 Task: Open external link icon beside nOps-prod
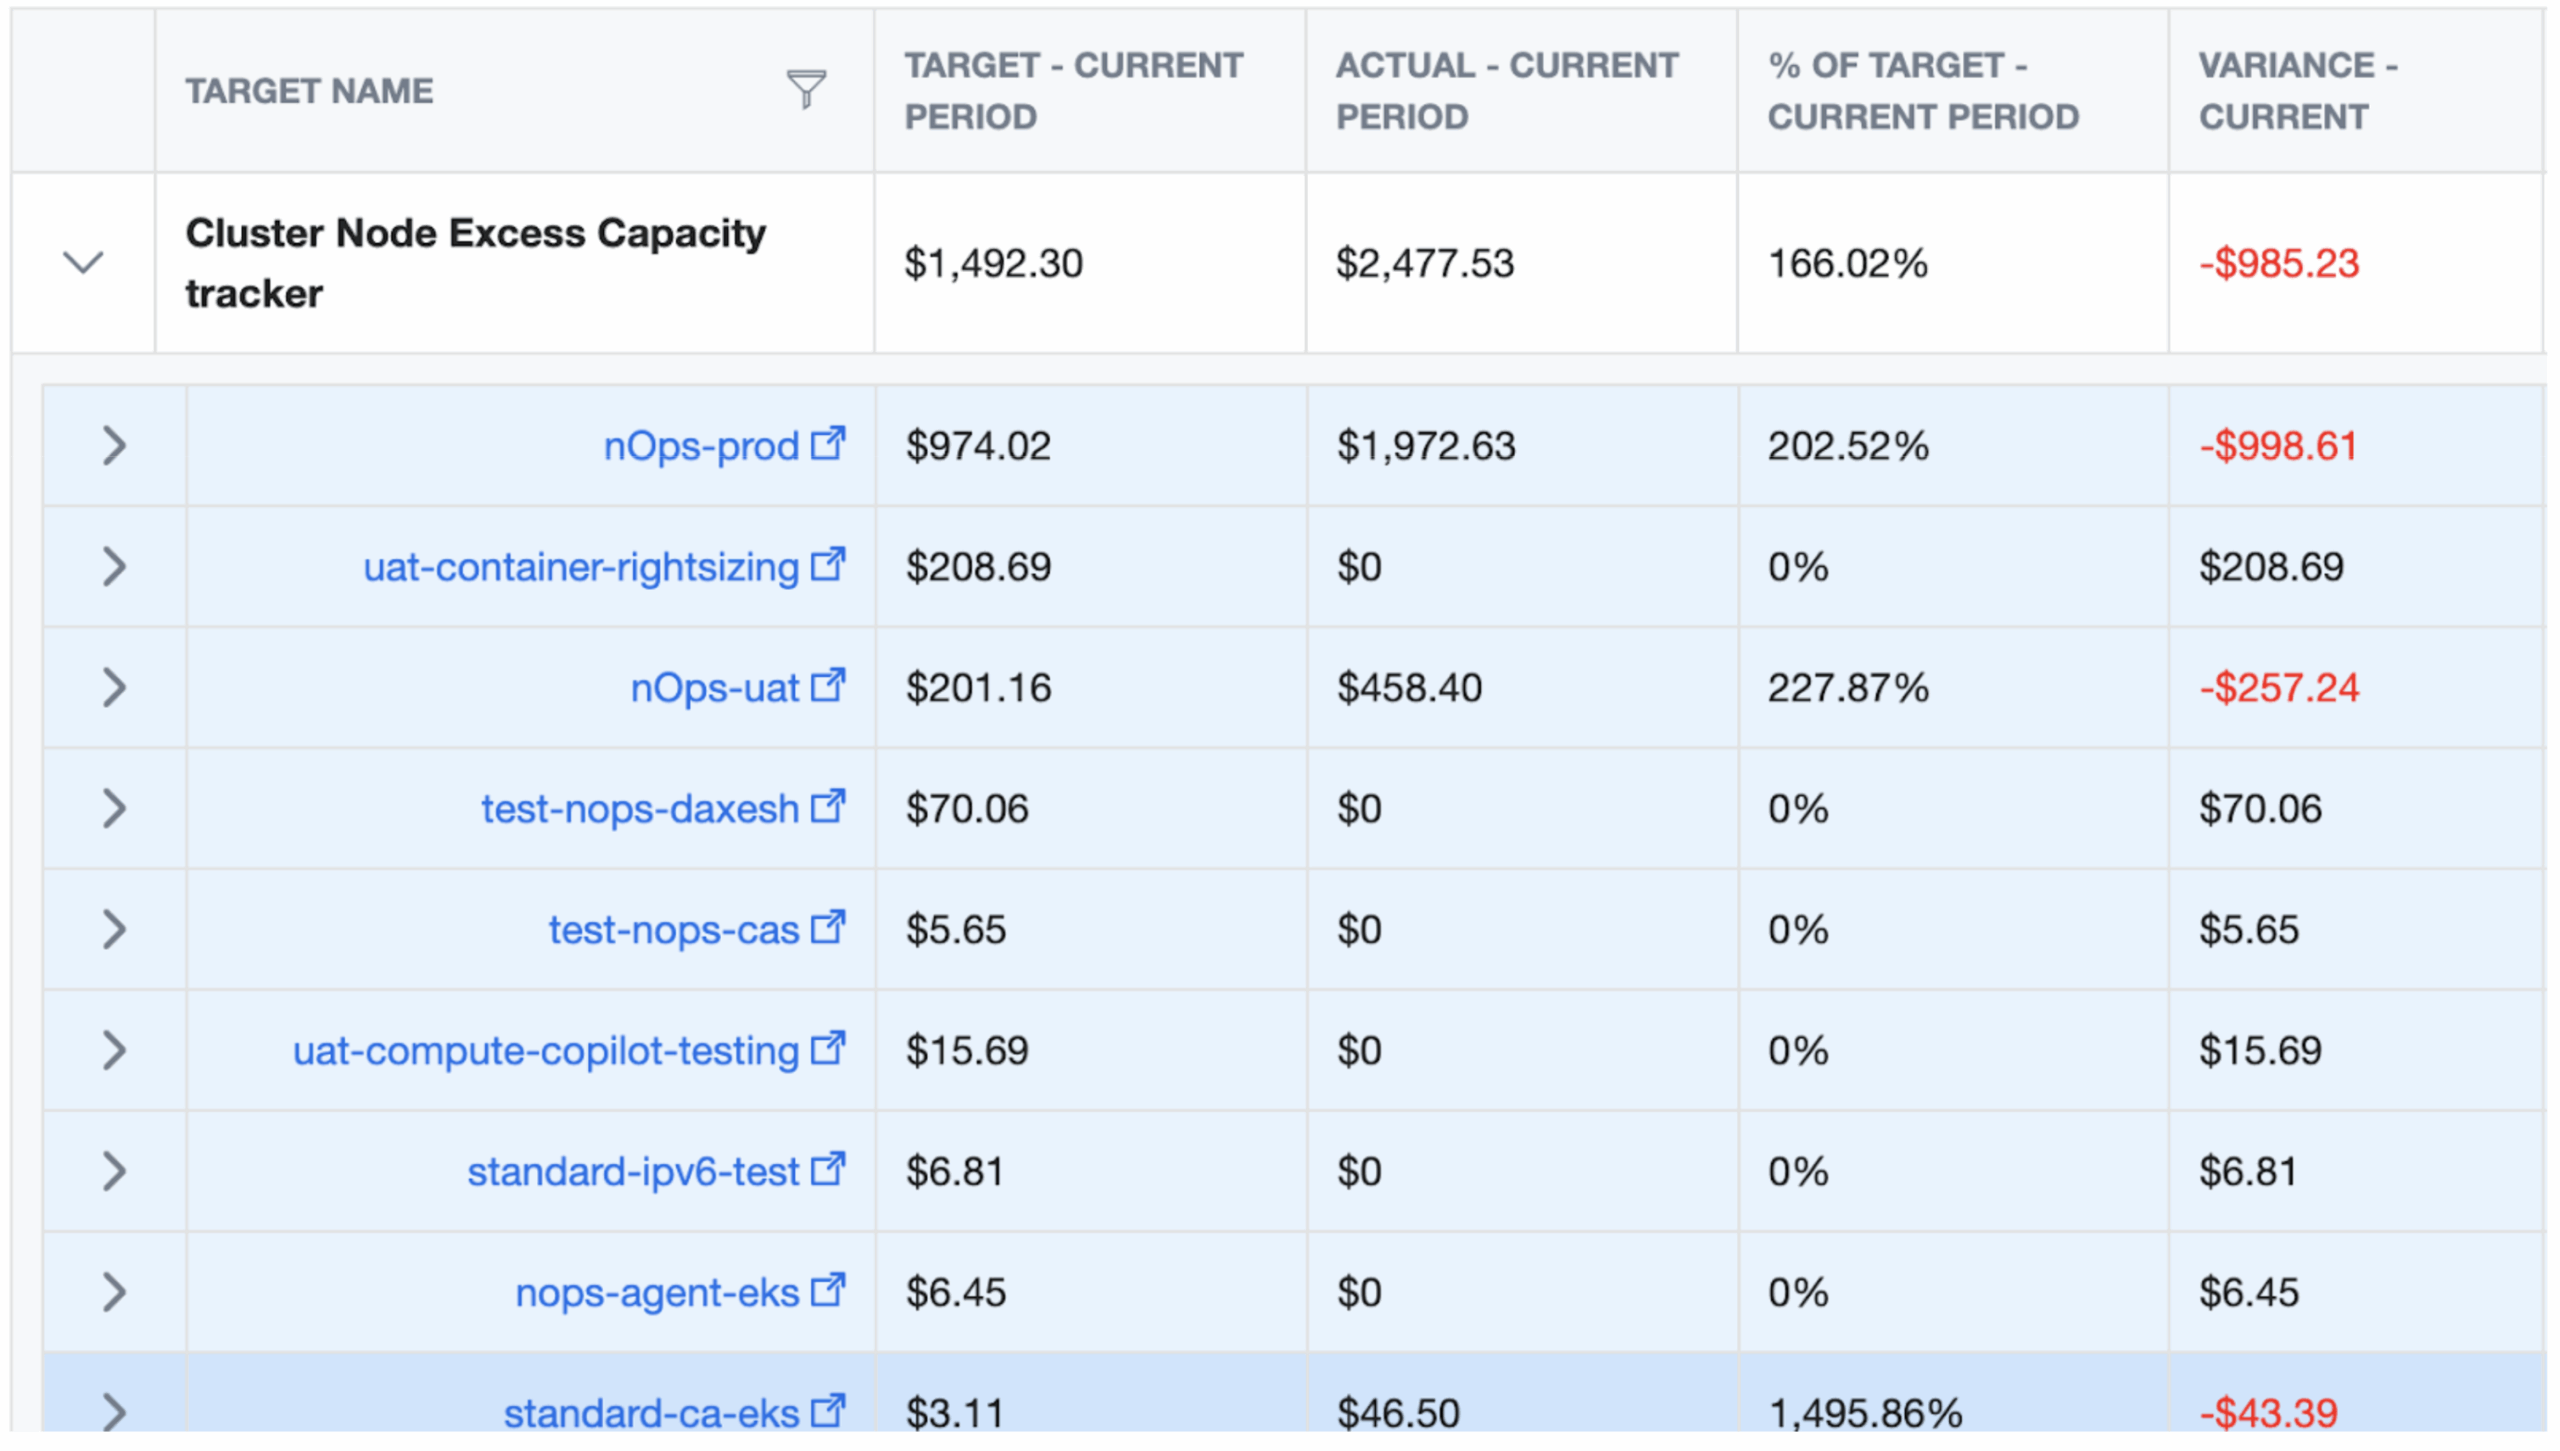(x=827, y=443)
